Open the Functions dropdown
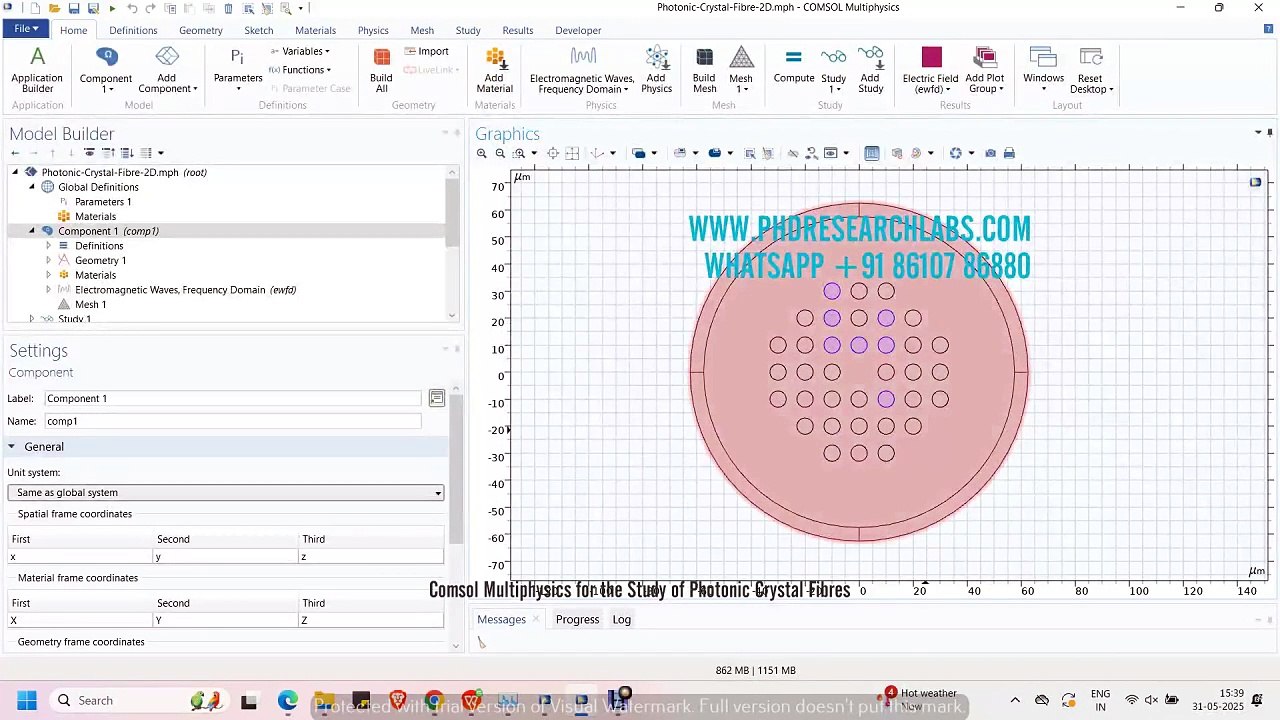Screen dimensions: 1280x720 (300, 70)
